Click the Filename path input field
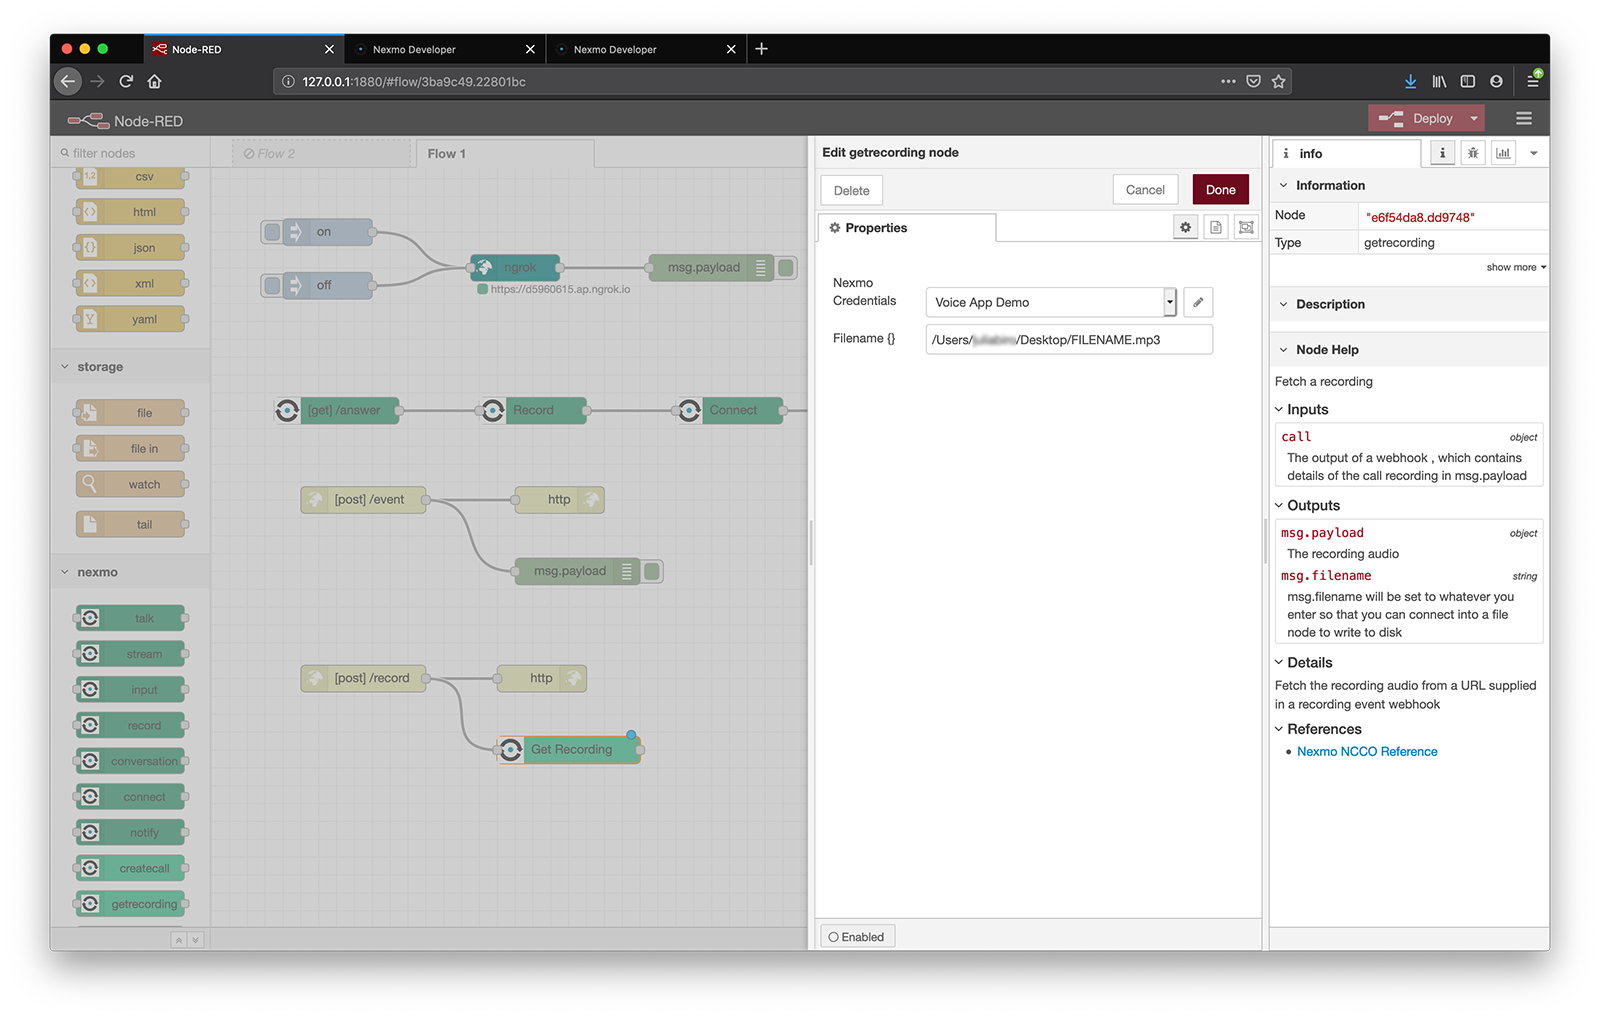Viewport: 1600px width, 1017px height. [1069, 339]
